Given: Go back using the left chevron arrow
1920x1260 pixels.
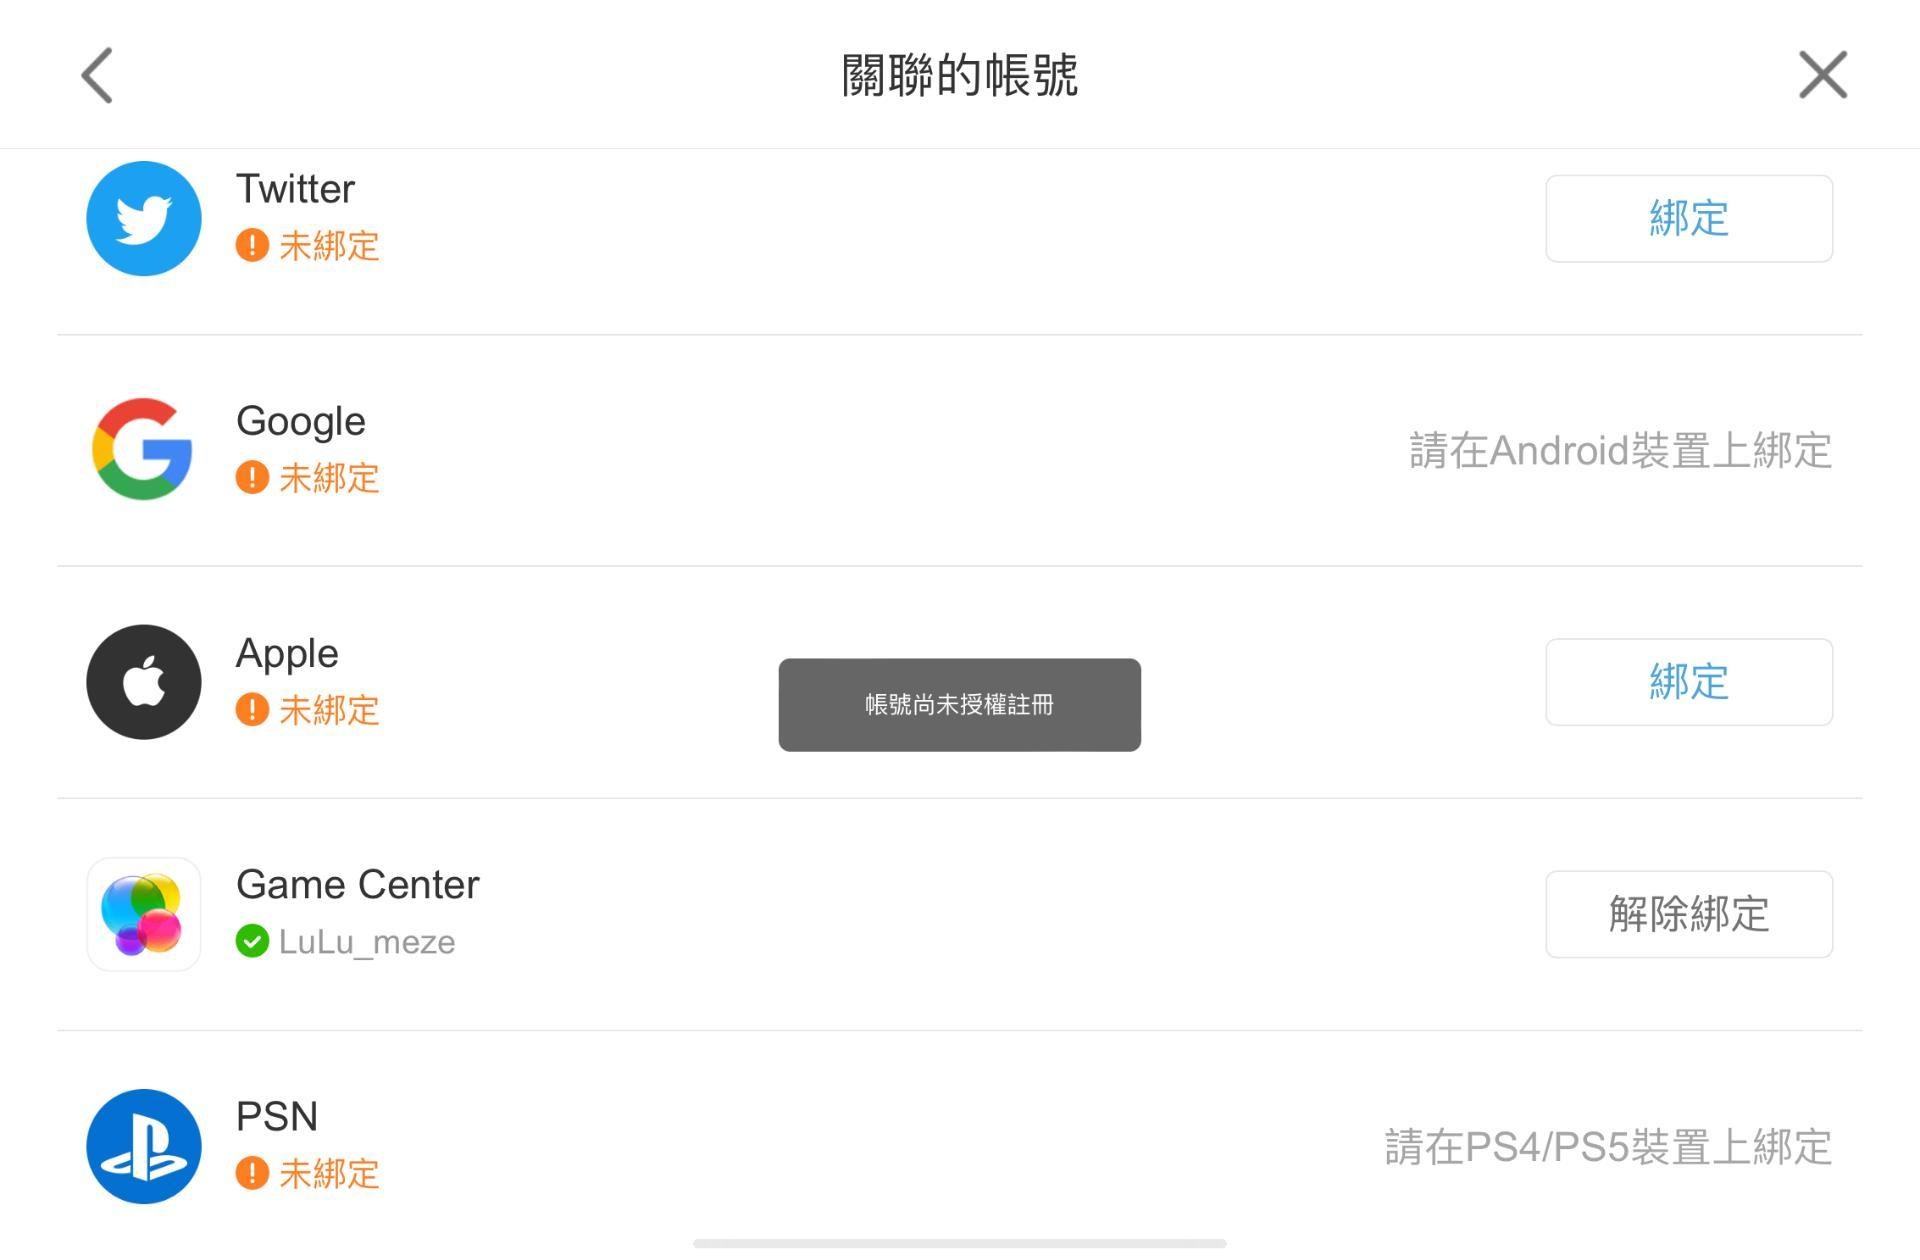Looking at the screenshot, I should (97, 75).
